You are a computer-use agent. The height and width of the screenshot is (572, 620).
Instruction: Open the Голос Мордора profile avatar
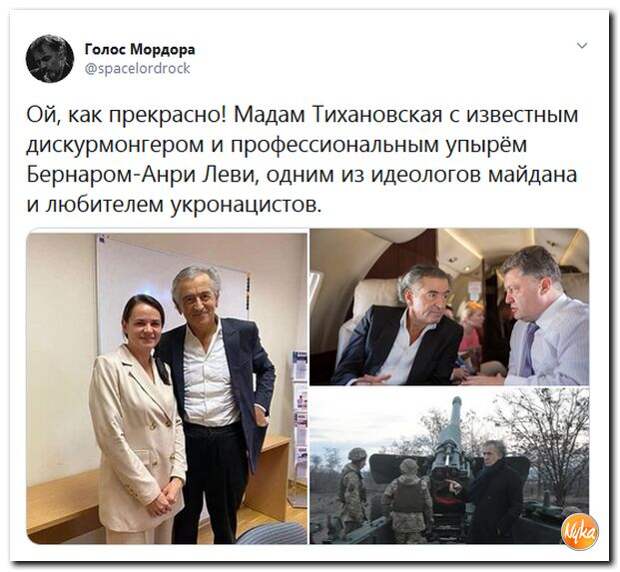[50, 59]
